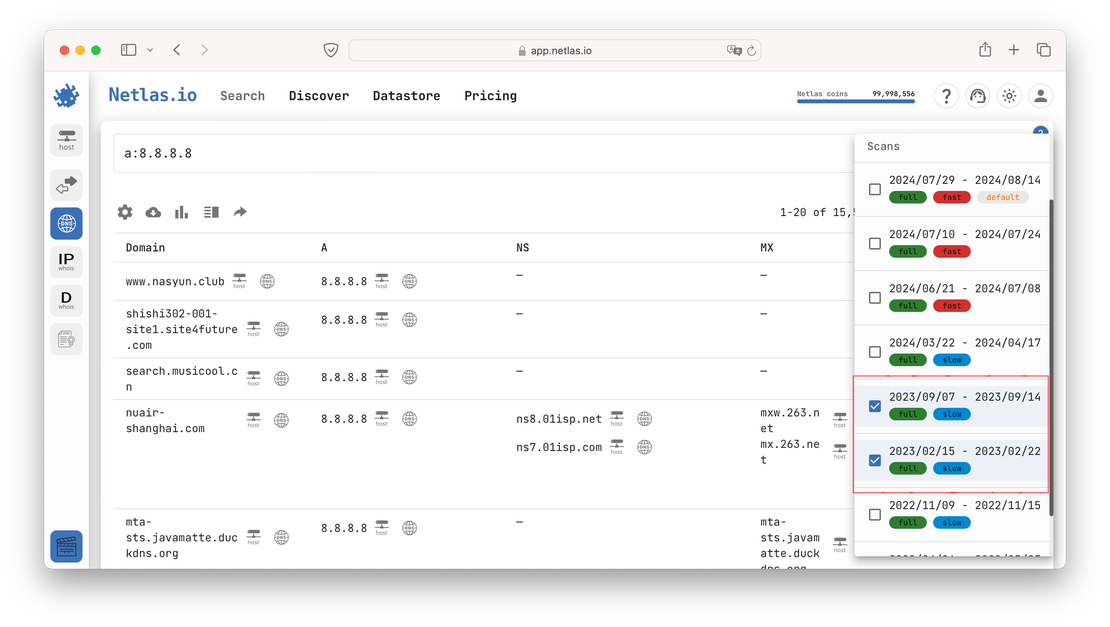This screenshot has height=627, width=1110.
Task: Toggle the theme brightness icon
Action: click(x=1009, y=96)
